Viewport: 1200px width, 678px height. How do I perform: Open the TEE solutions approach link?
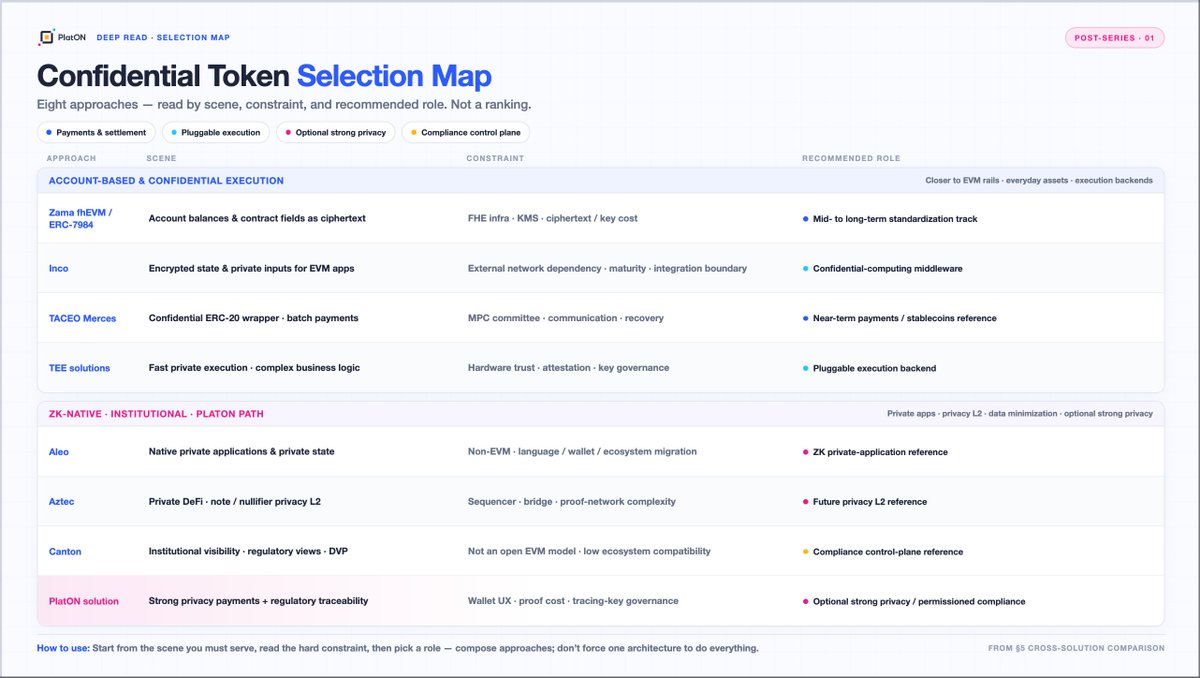(79, 368)
